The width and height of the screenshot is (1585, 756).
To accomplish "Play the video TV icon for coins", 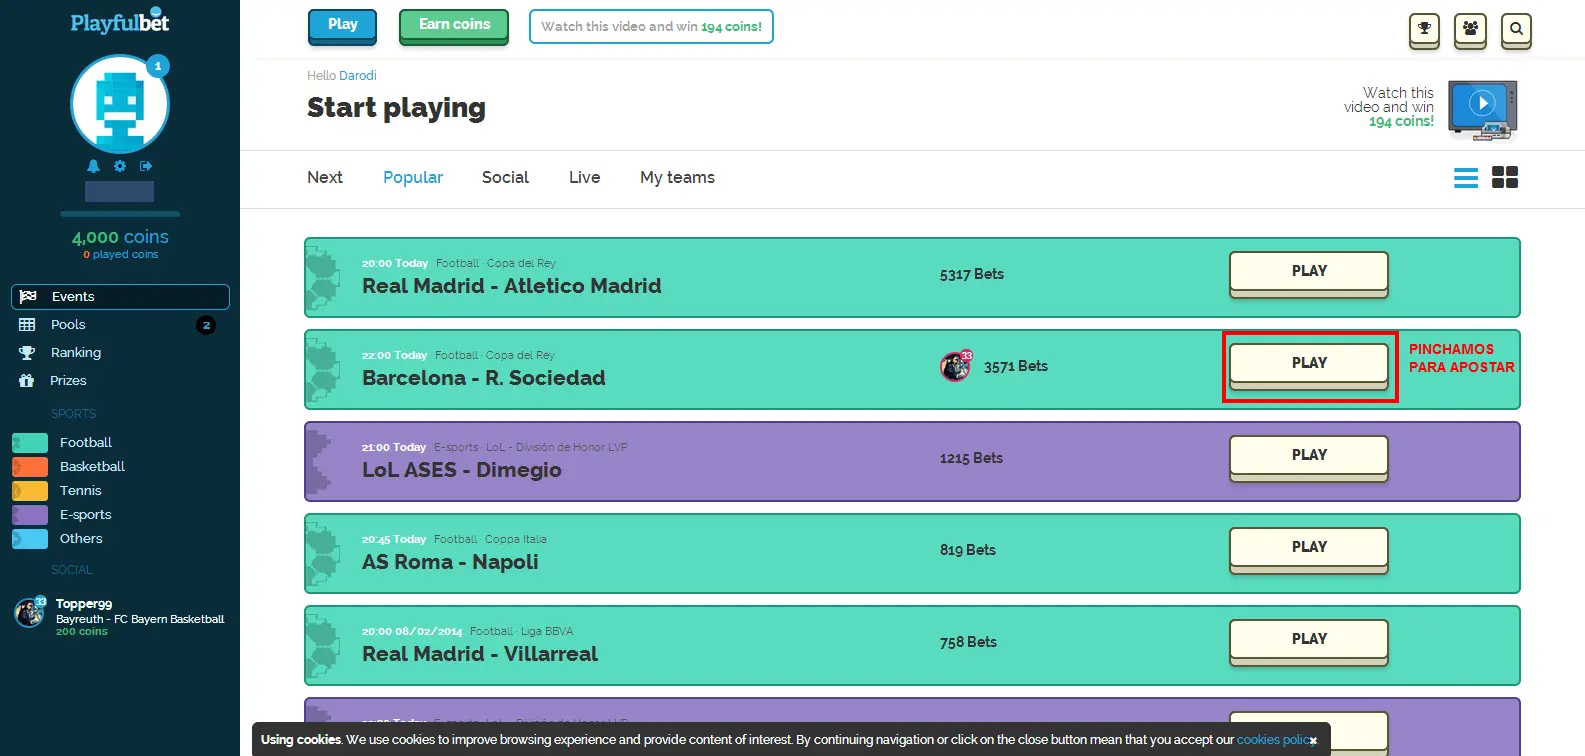I will (1483, 109).
